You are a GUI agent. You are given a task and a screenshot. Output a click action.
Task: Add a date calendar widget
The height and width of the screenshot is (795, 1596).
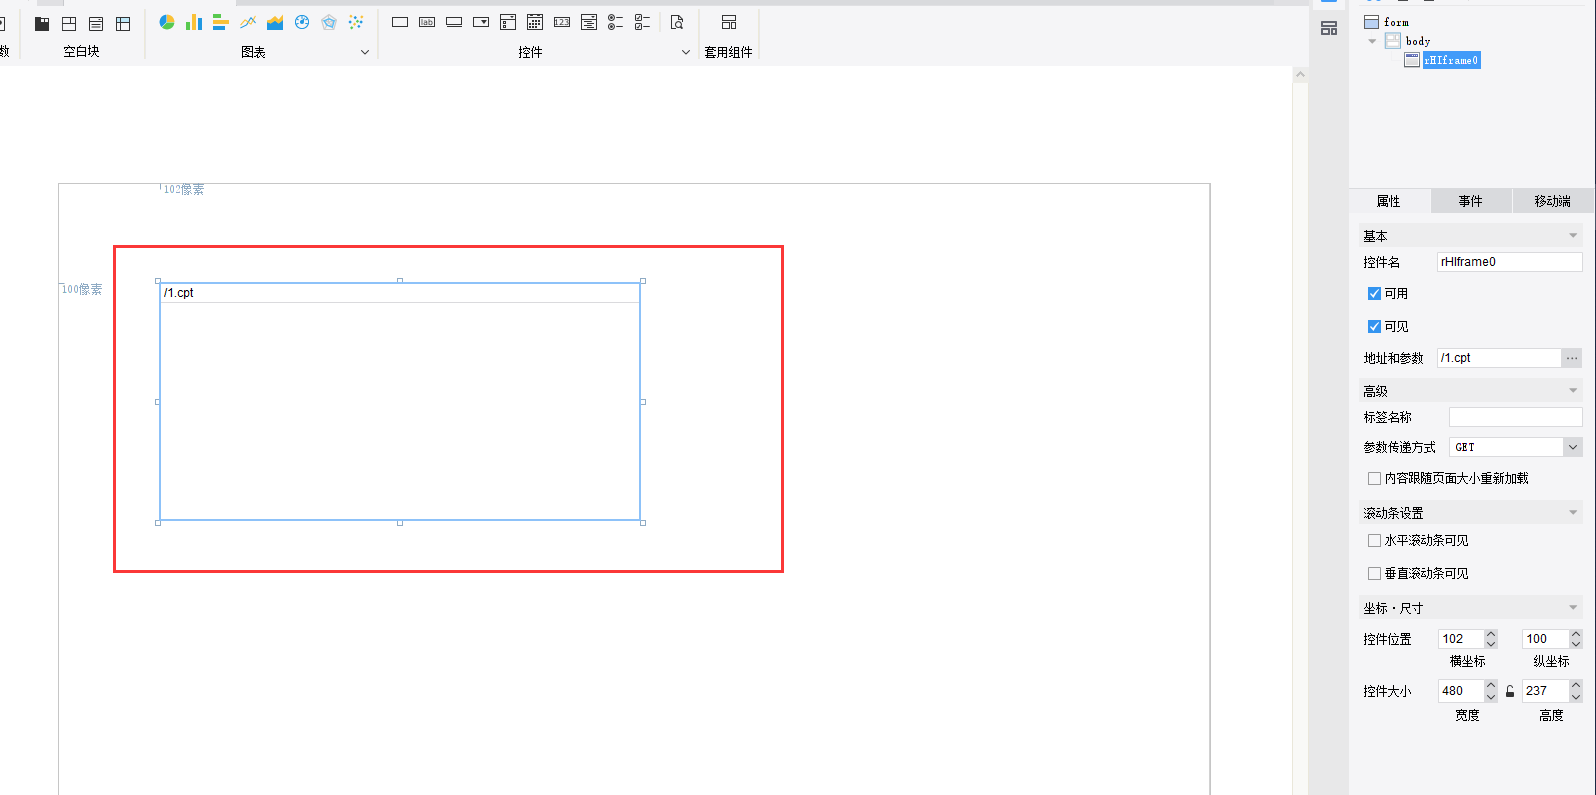click(535, 22)
